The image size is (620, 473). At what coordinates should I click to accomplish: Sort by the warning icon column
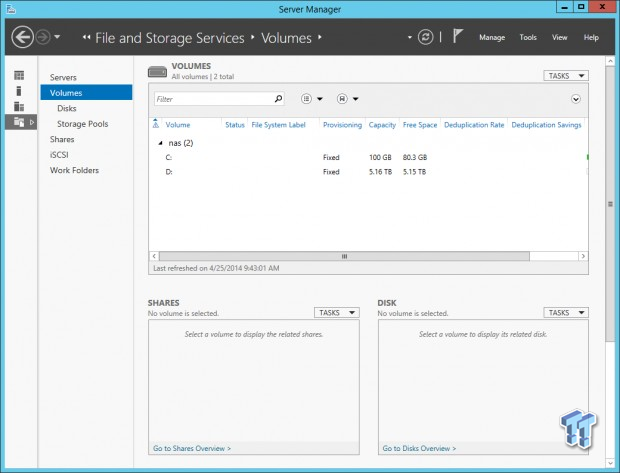coord(155,125)
